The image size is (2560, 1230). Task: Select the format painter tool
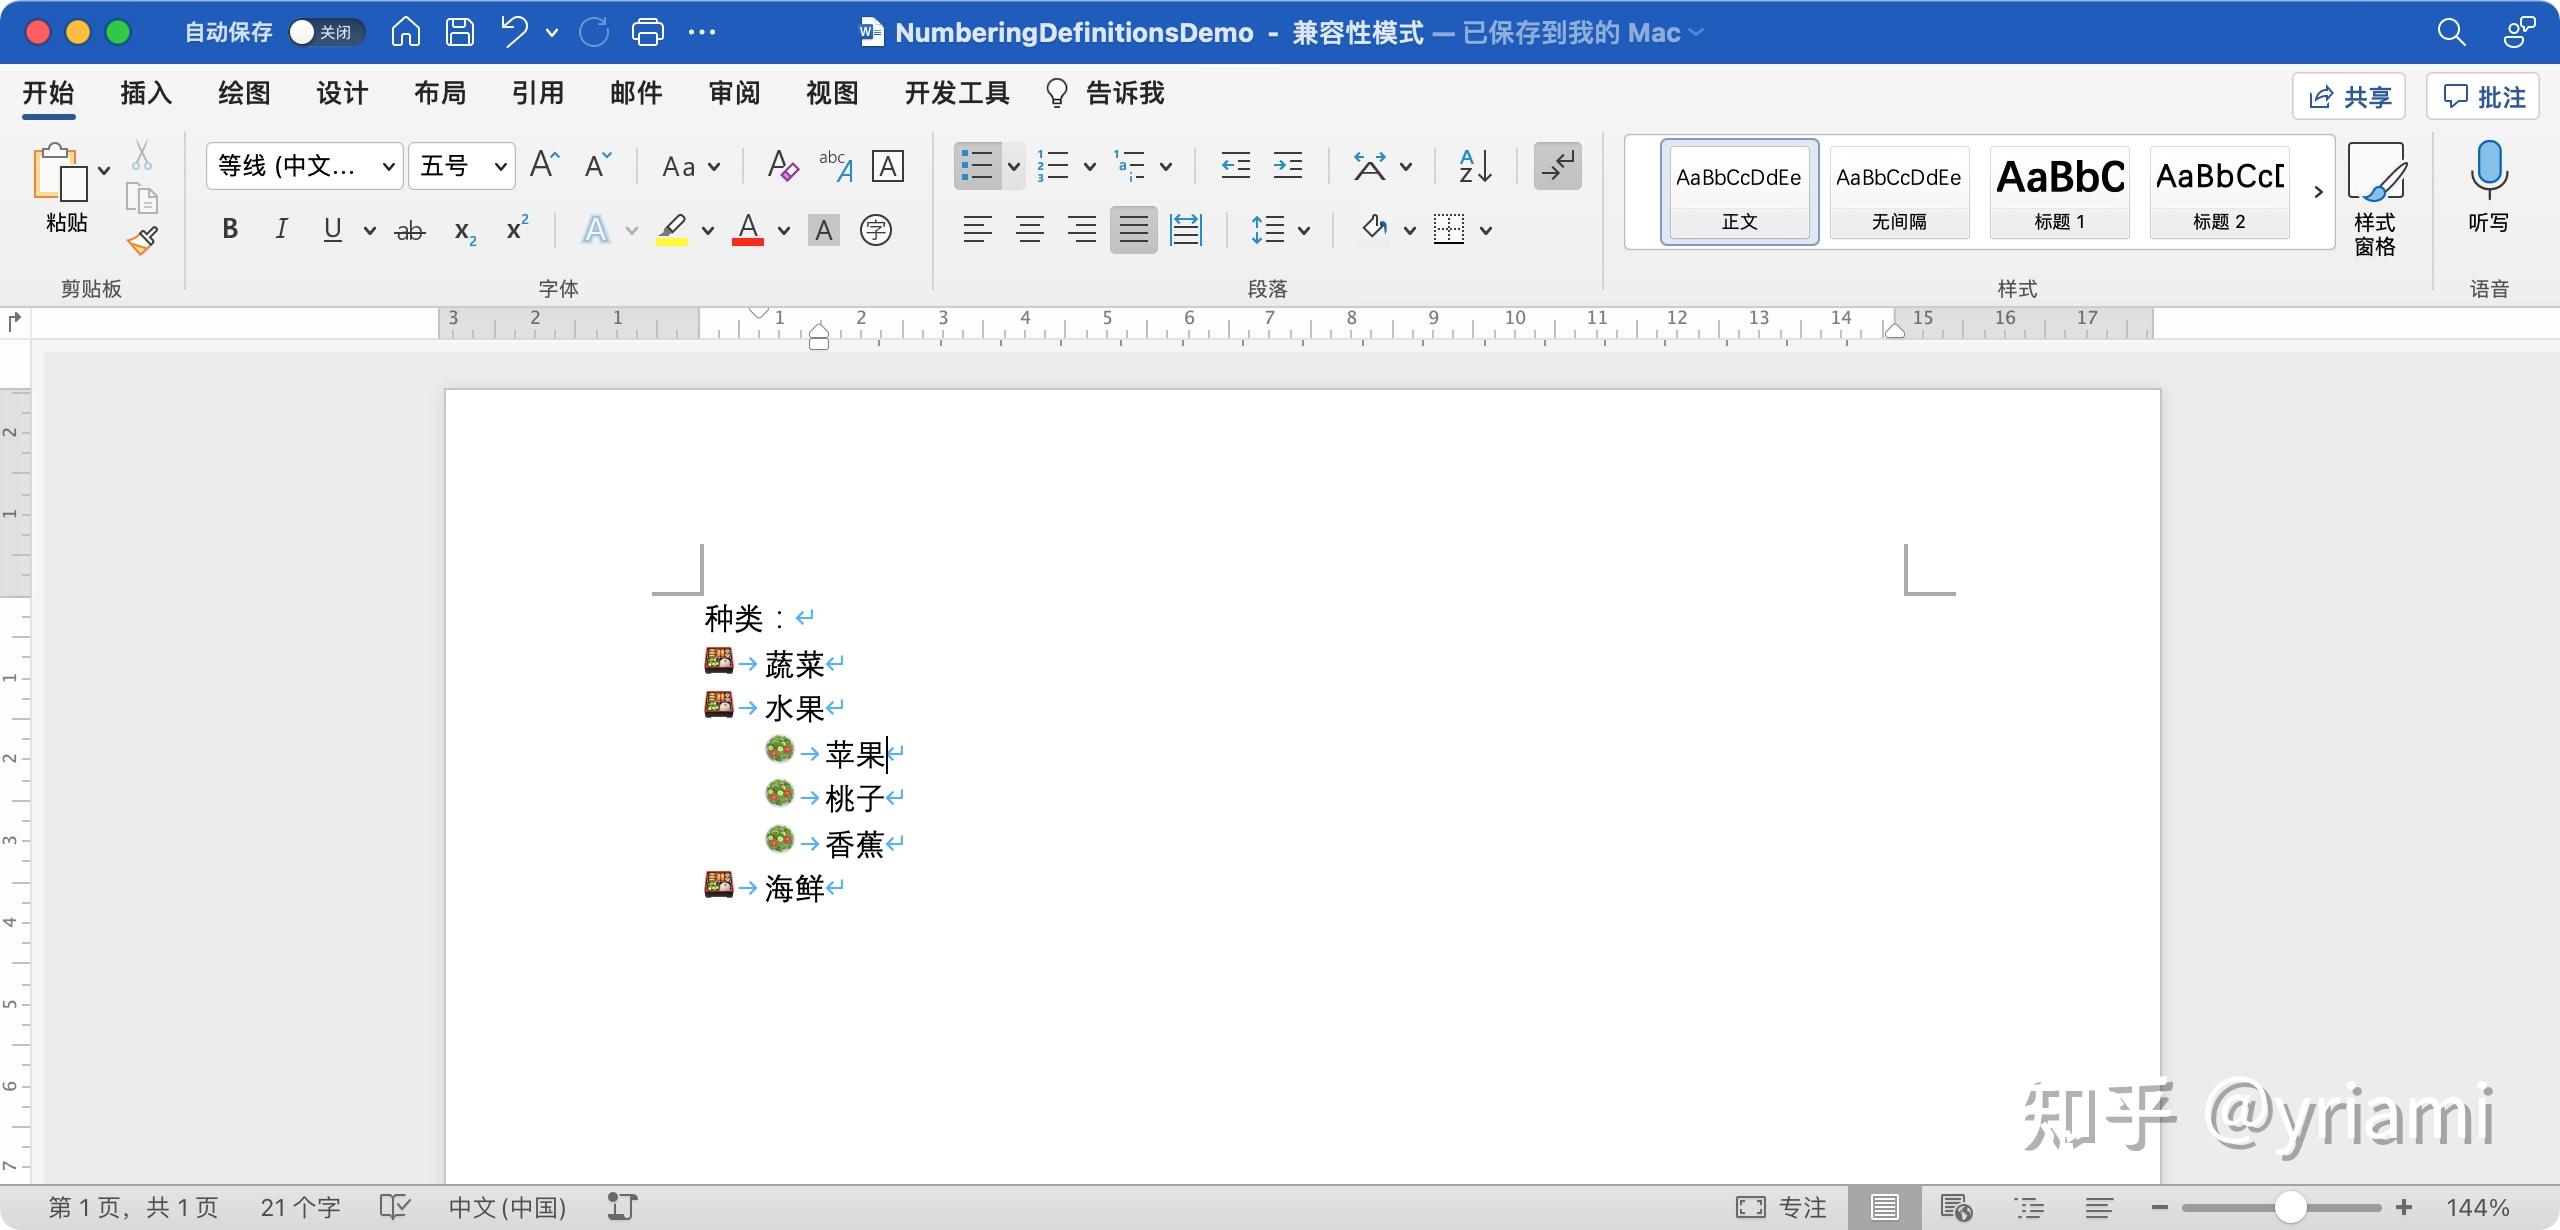142,240
